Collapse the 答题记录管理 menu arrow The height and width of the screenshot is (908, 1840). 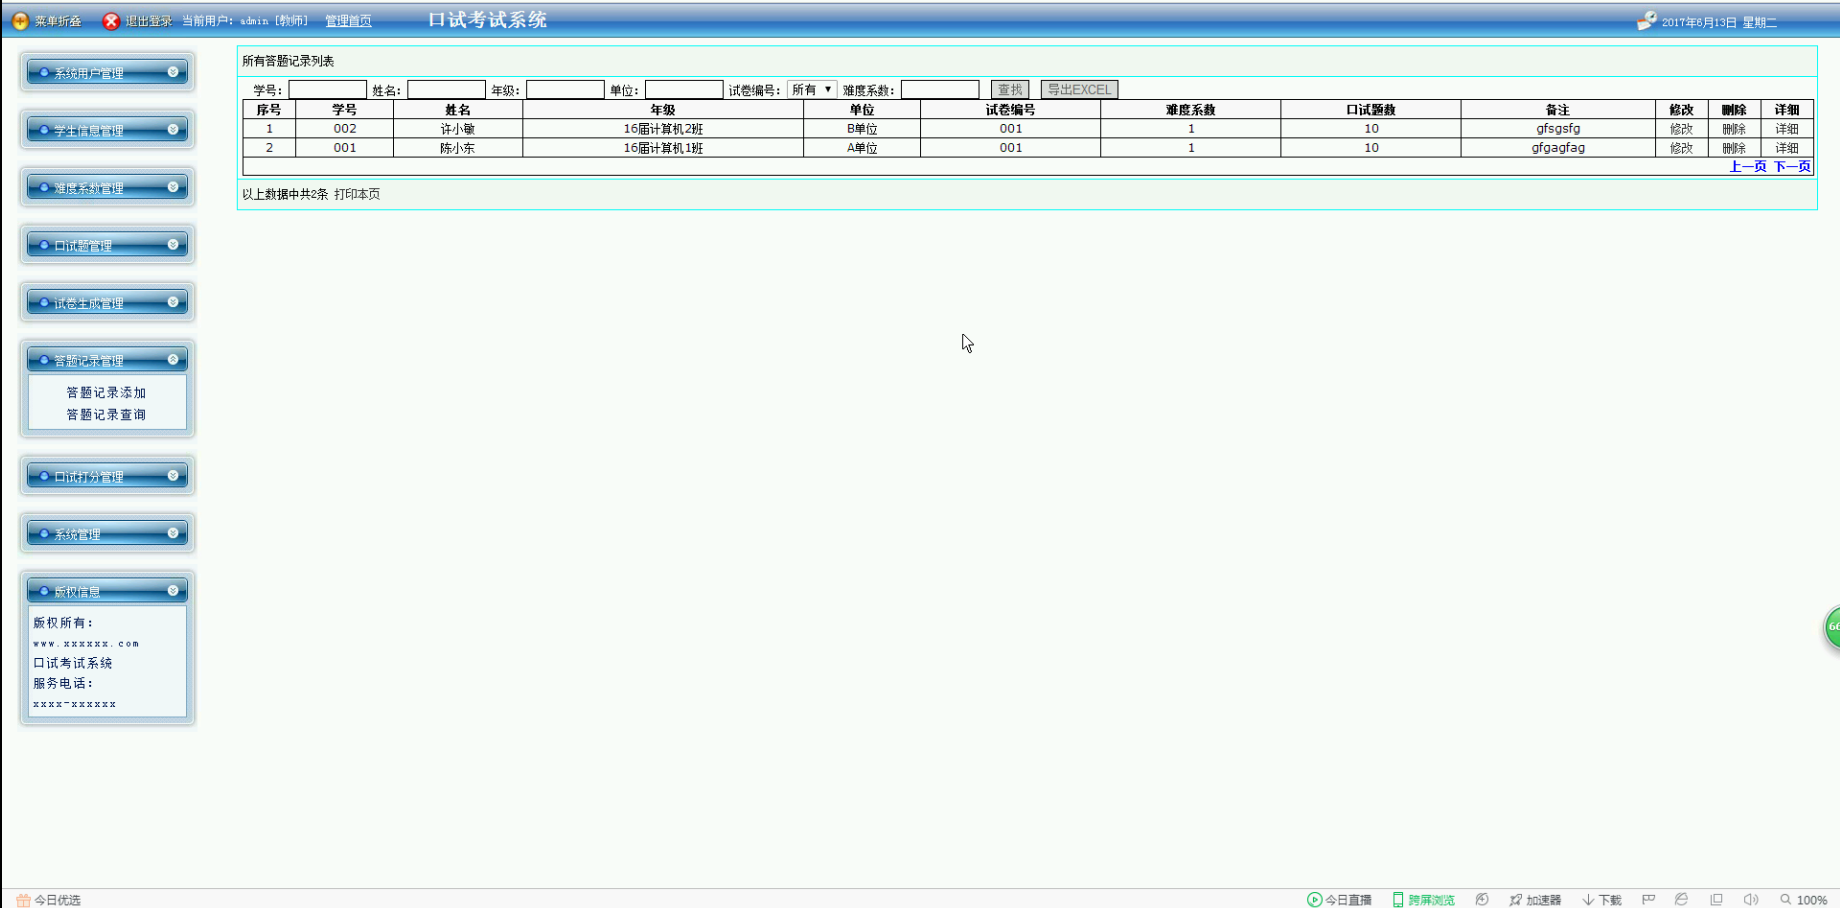(173, 360)
